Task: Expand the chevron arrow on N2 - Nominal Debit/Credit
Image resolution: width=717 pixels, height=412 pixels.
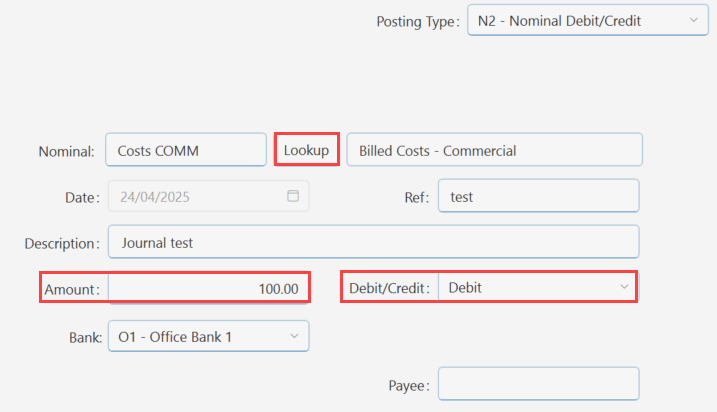Action: 694,20
